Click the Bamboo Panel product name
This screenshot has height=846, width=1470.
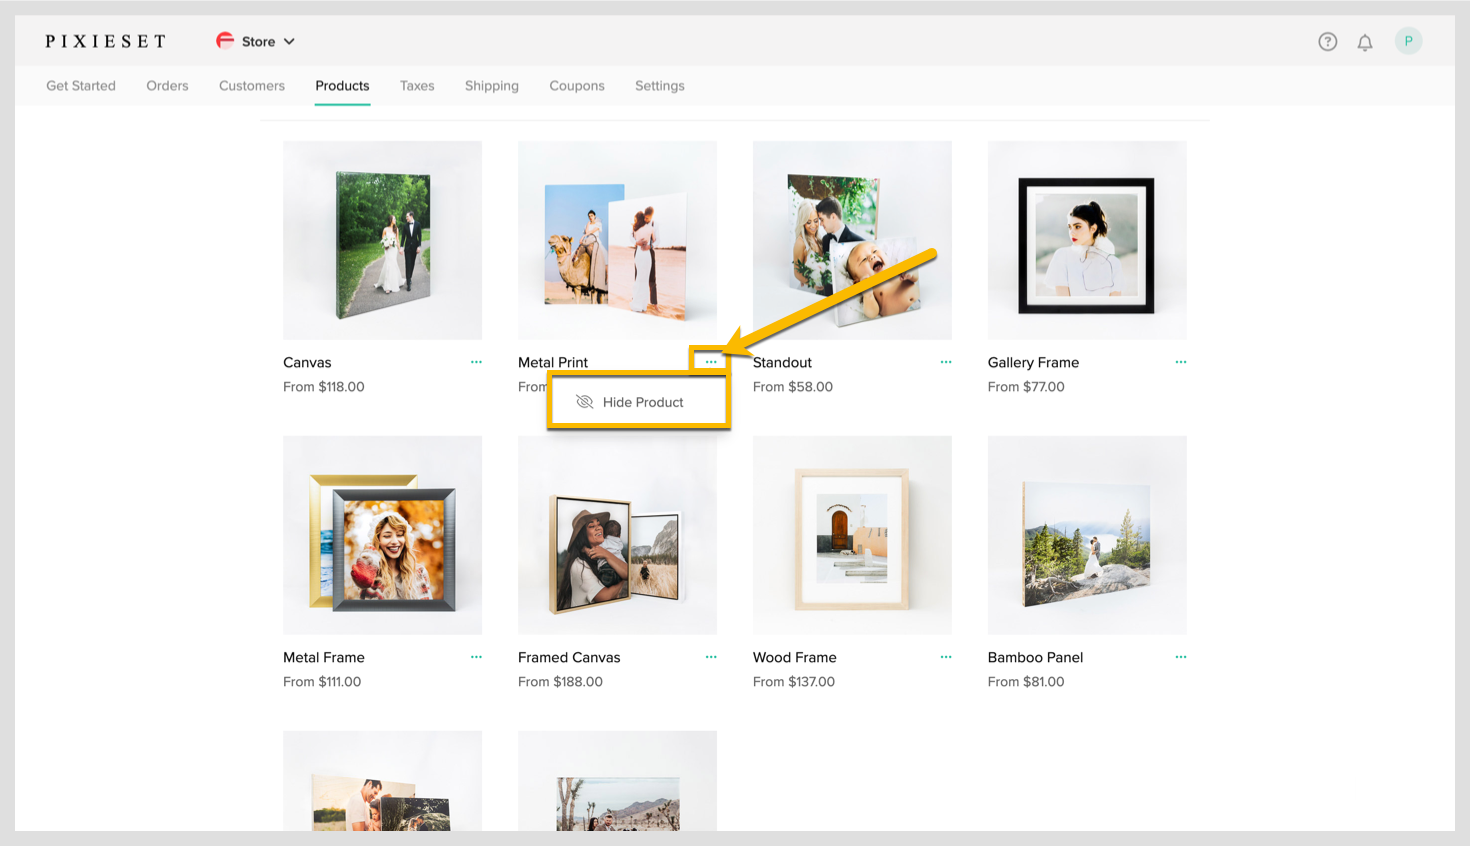(1035, 657)
